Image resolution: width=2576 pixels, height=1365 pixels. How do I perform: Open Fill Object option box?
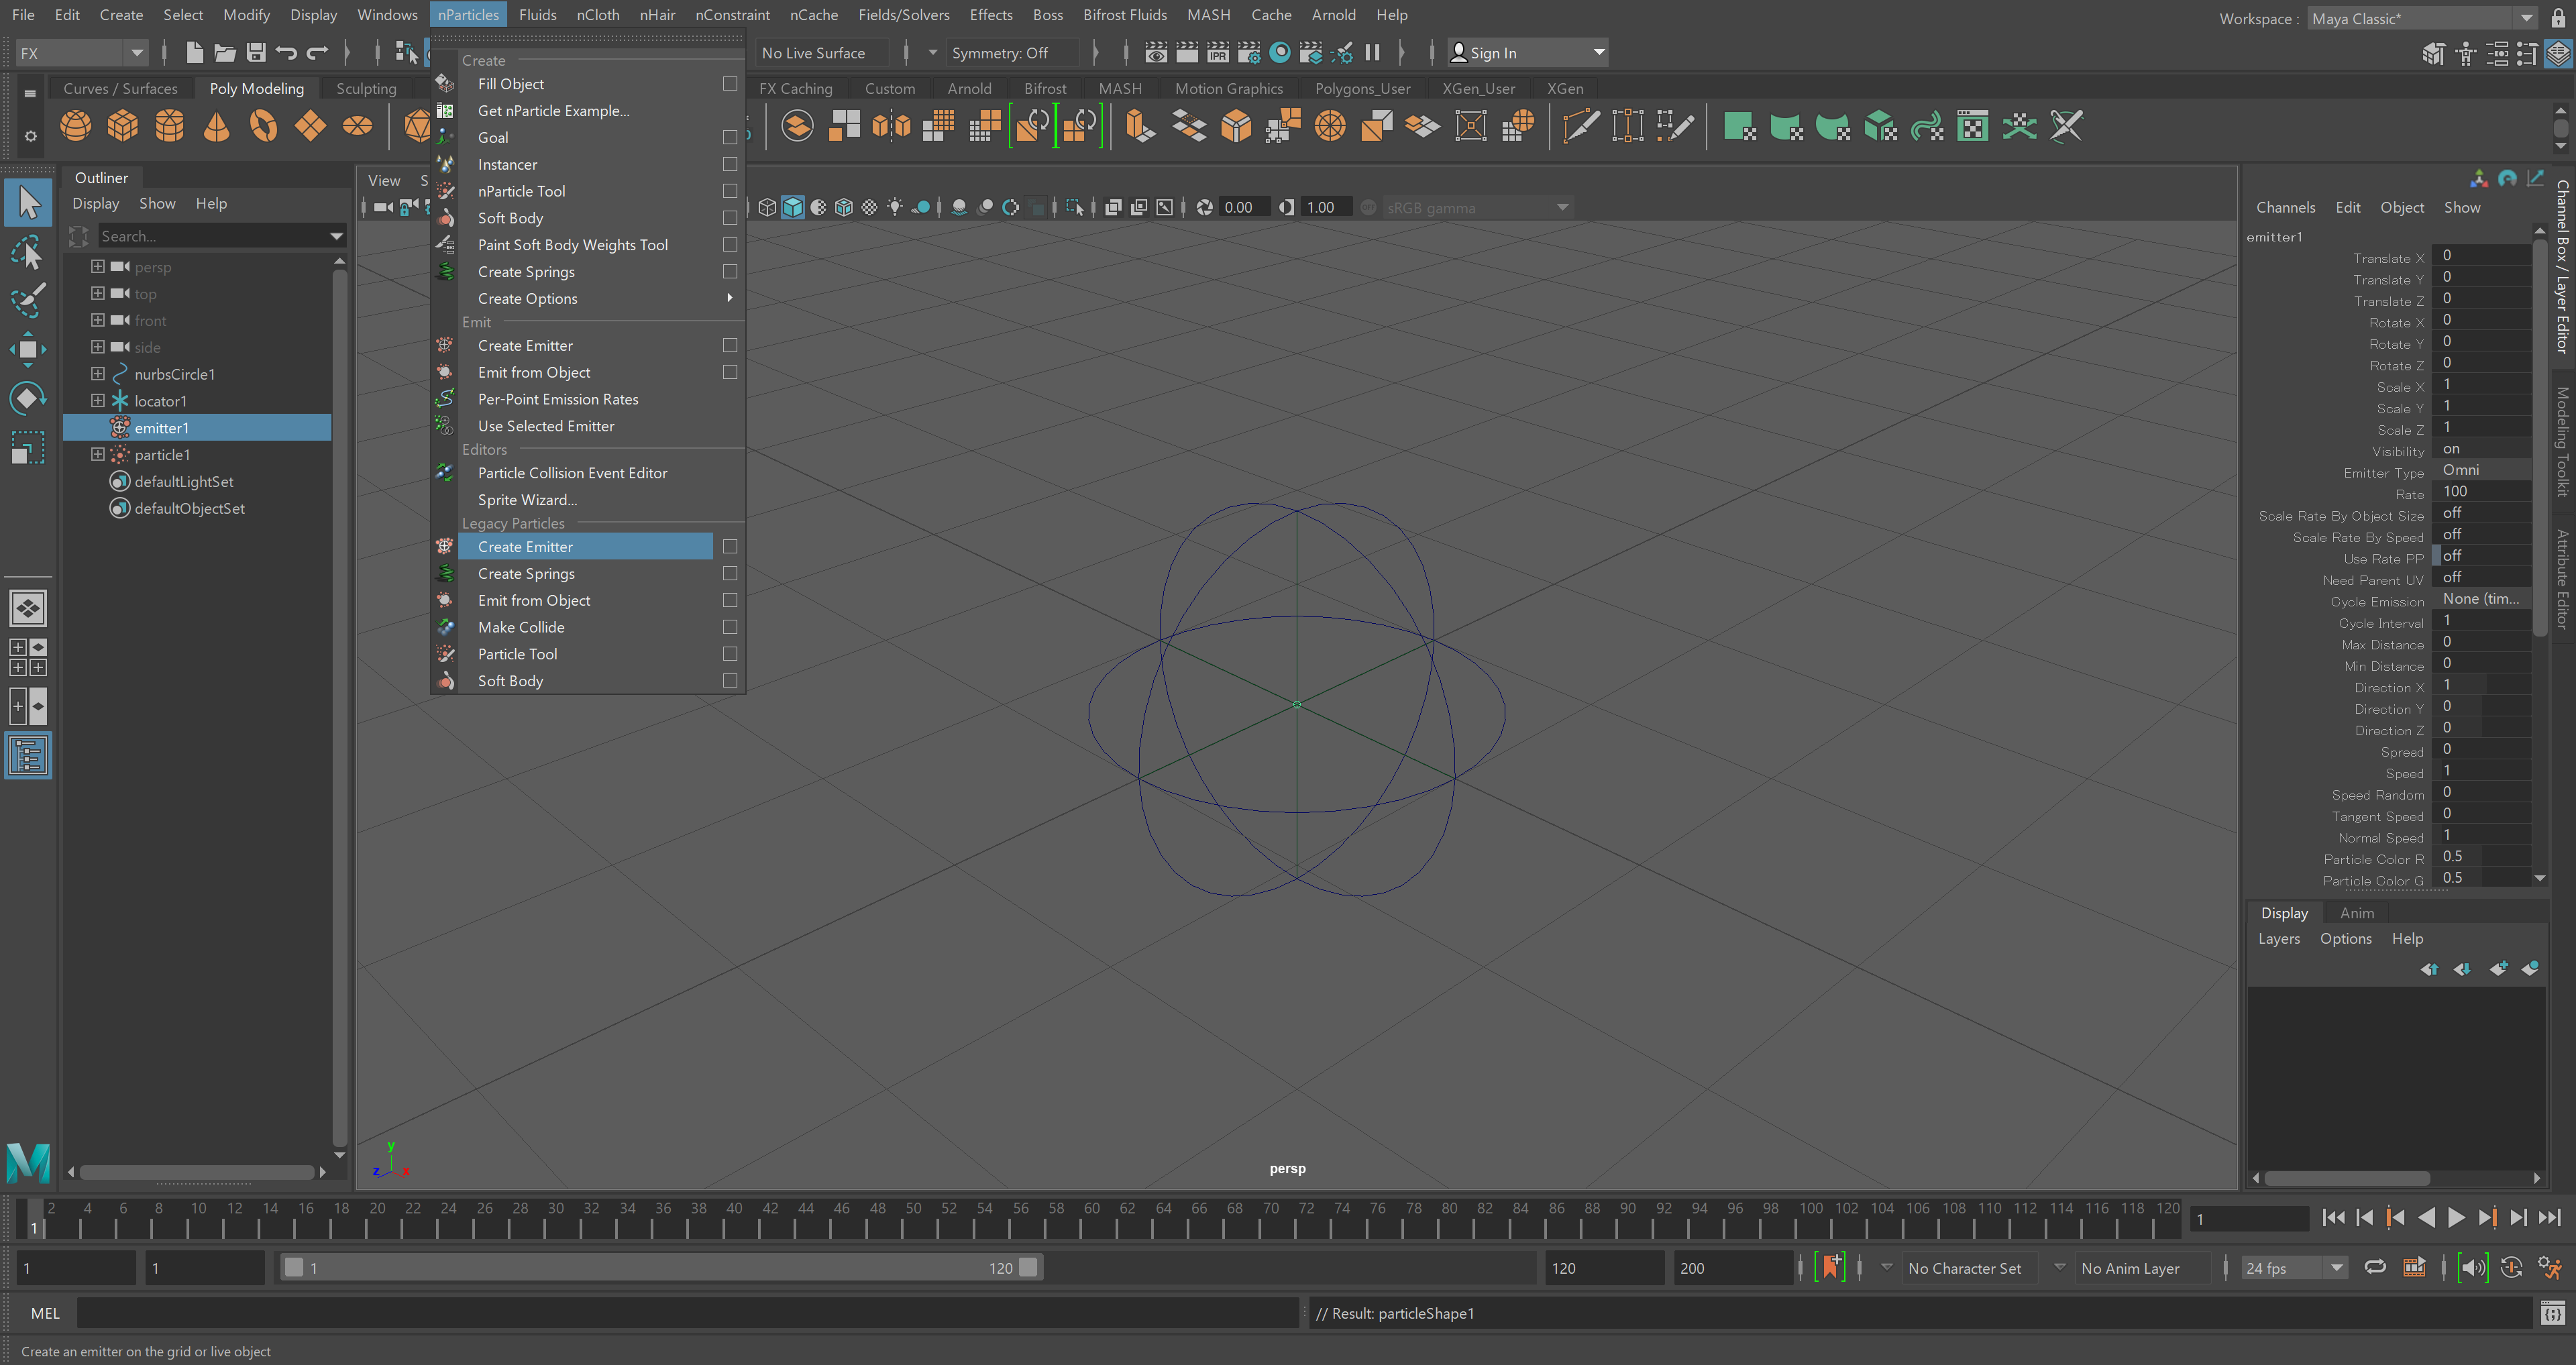(x=730, y=84)
